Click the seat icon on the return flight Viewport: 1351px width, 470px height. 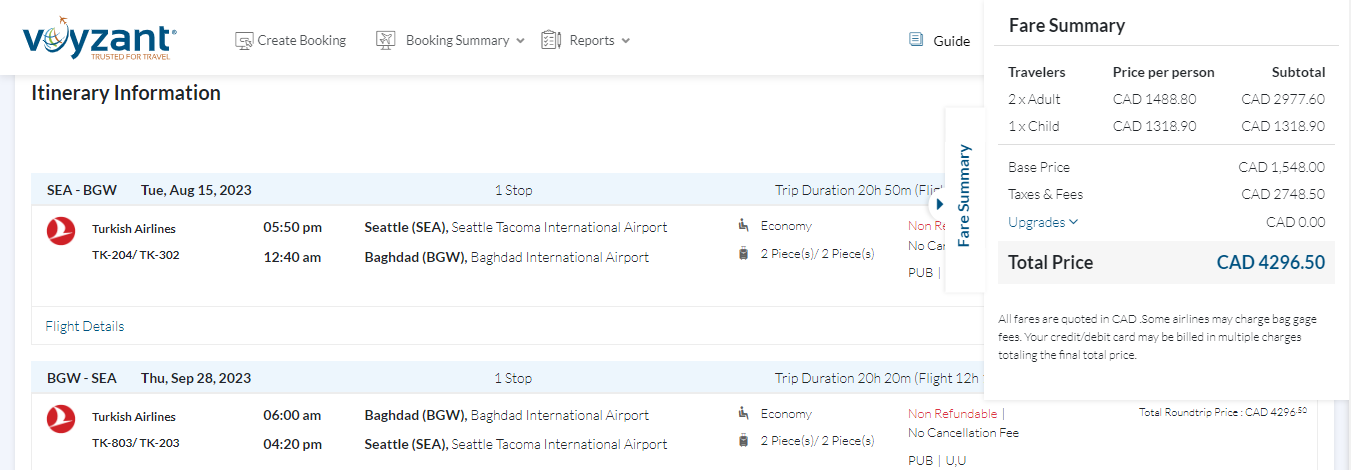[x=743, y=413]
